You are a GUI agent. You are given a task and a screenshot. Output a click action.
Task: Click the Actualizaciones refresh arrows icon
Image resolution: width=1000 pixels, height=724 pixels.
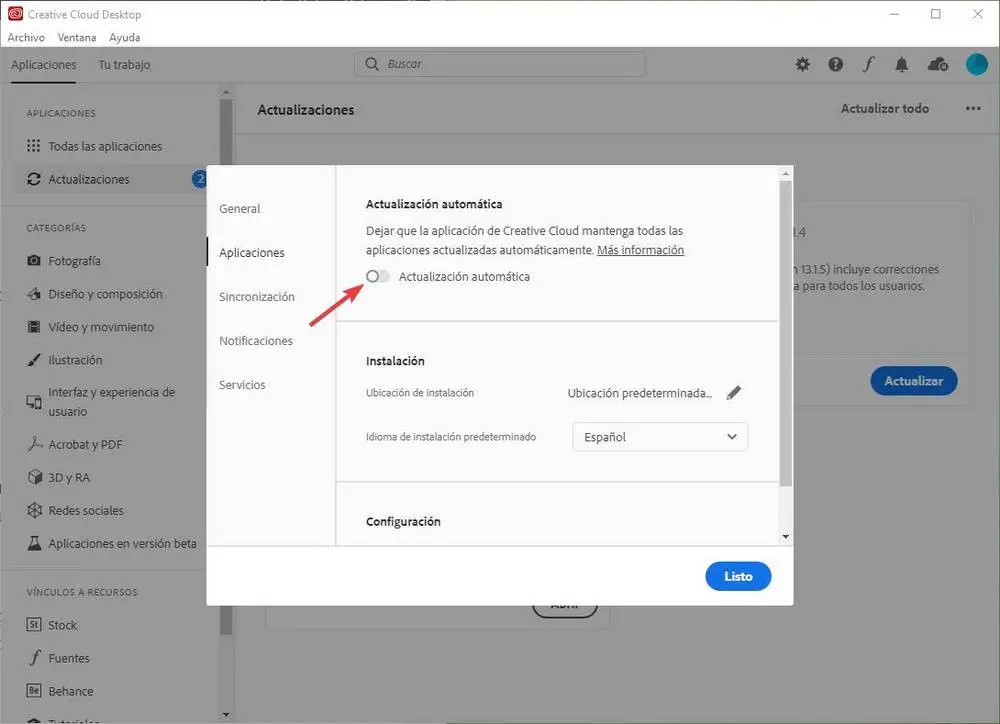[34, 179]
